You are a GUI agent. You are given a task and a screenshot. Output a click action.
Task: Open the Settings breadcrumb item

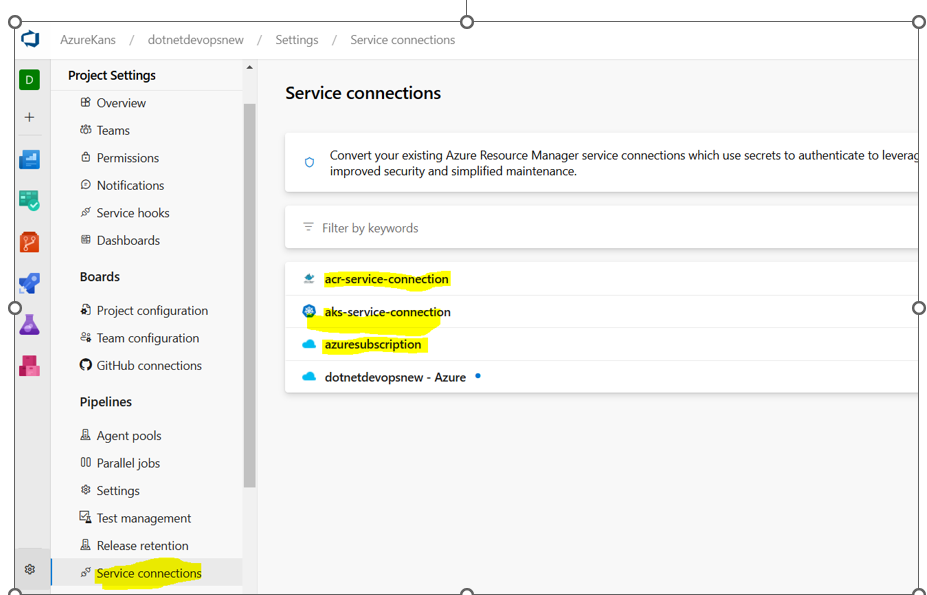pyautogui.click(x=296, y=39)
